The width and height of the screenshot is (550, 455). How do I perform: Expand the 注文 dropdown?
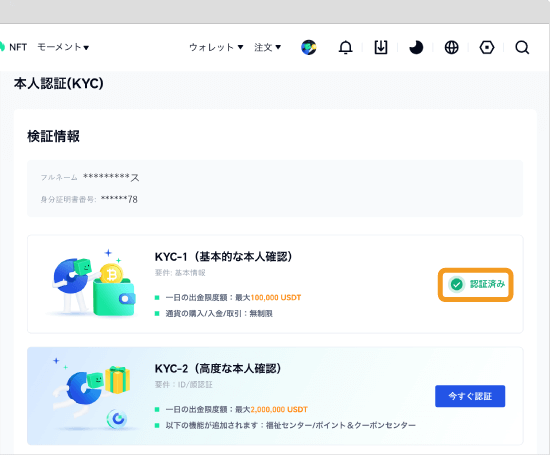[267, 47]
